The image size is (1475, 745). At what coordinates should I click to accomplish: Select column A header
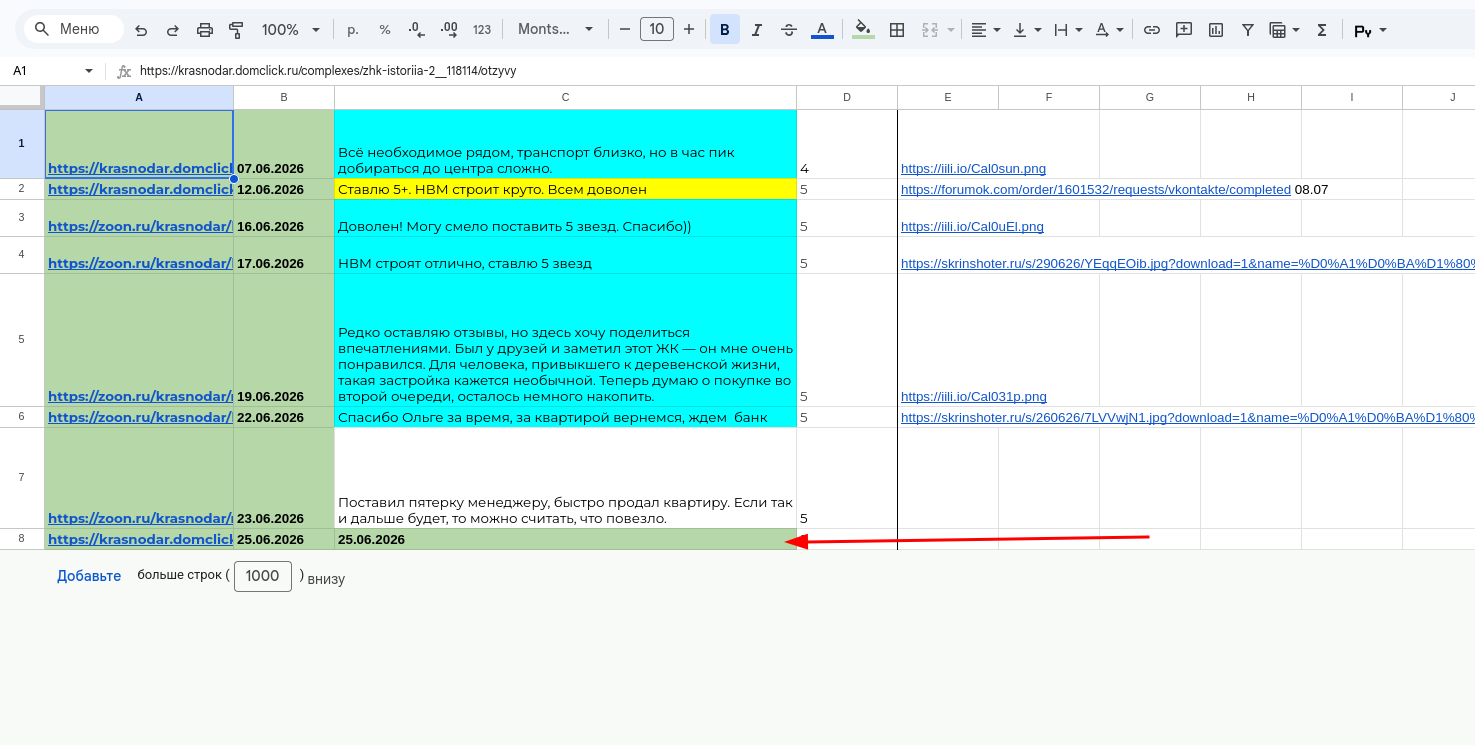click(x=139, y=97)
